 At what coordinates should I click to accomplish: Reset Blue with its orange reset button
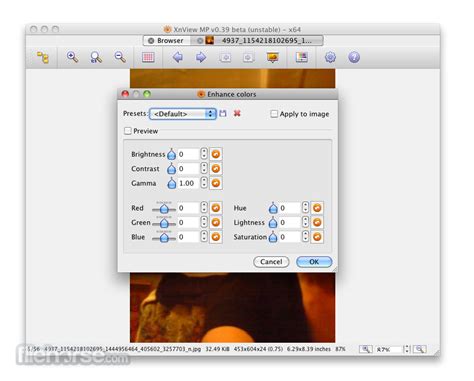(x=216, y=237)
